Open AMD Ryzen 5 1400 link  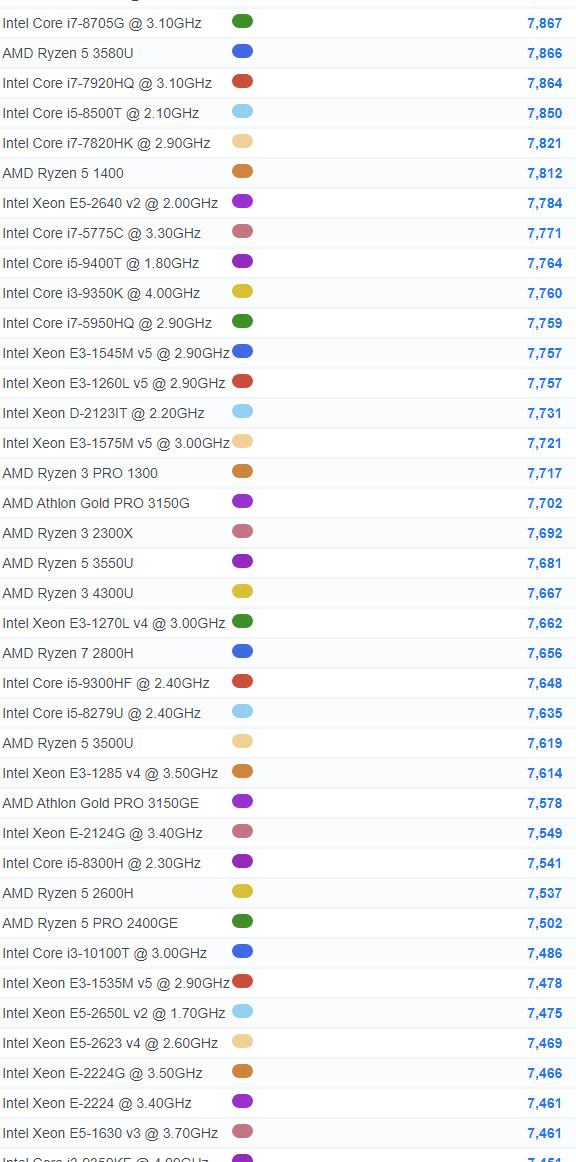click(x=63, y=173)
